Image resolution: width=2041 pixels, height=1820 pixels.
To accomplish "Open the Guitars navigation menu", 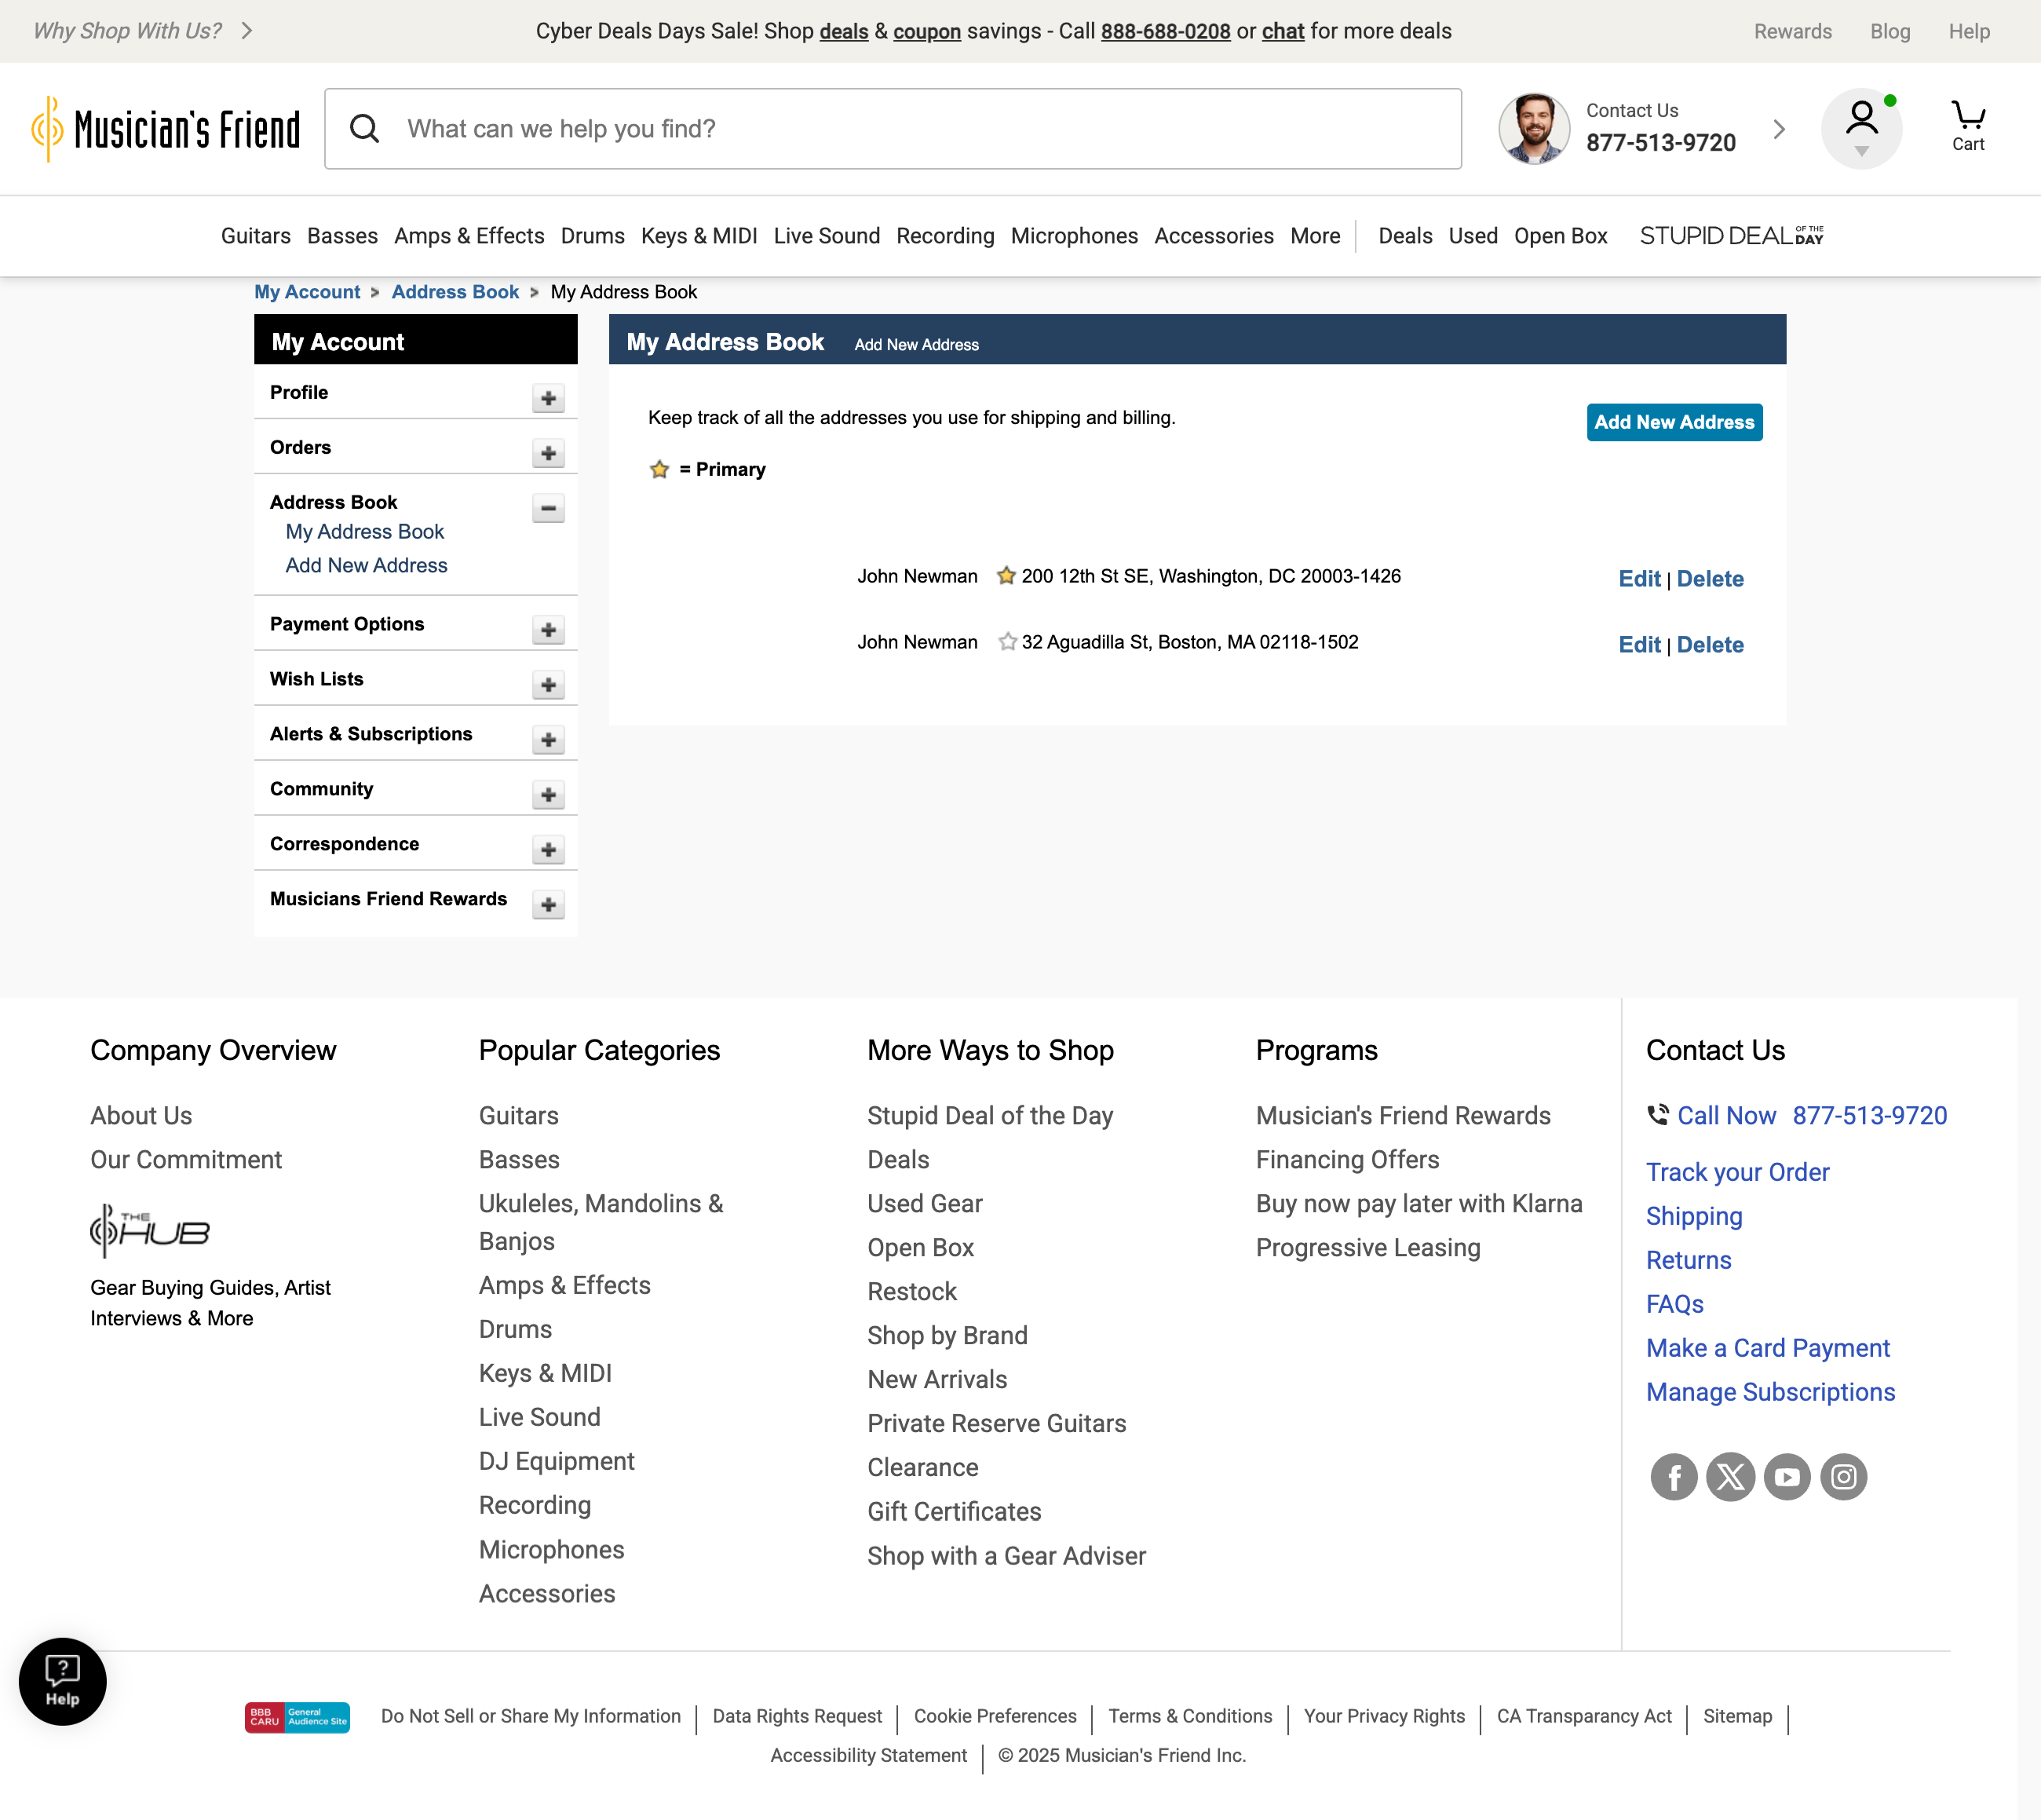I will tap(255, 236).
